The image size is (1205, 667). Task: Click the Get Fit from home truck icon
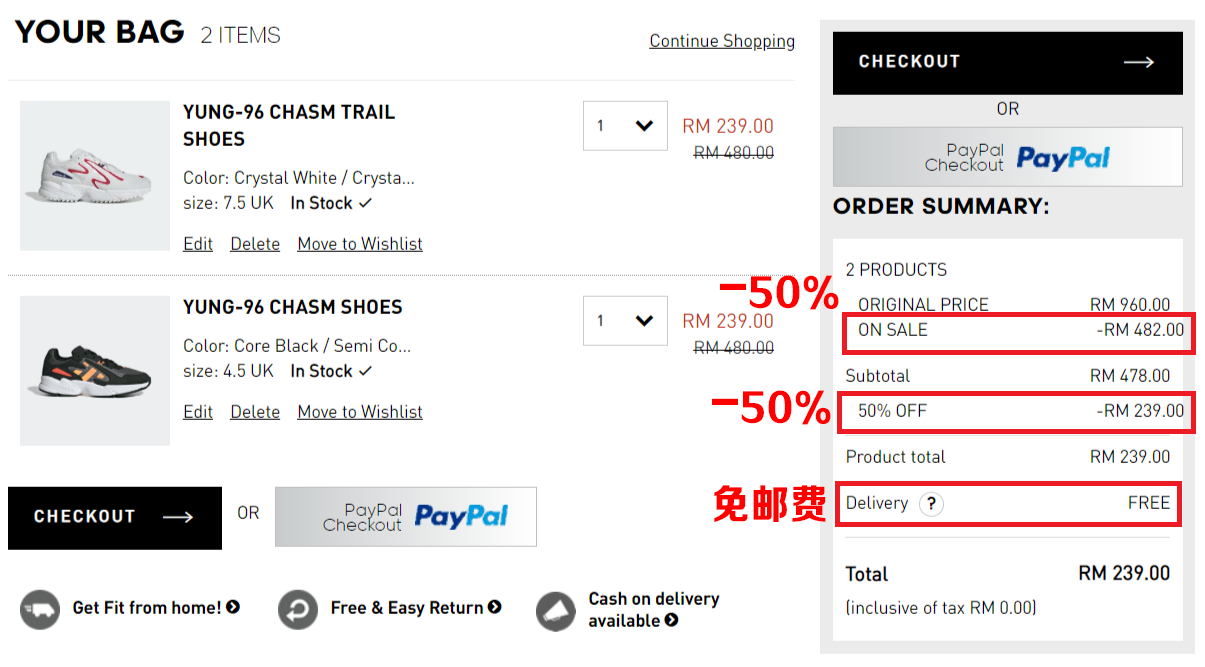pos(40,609)
